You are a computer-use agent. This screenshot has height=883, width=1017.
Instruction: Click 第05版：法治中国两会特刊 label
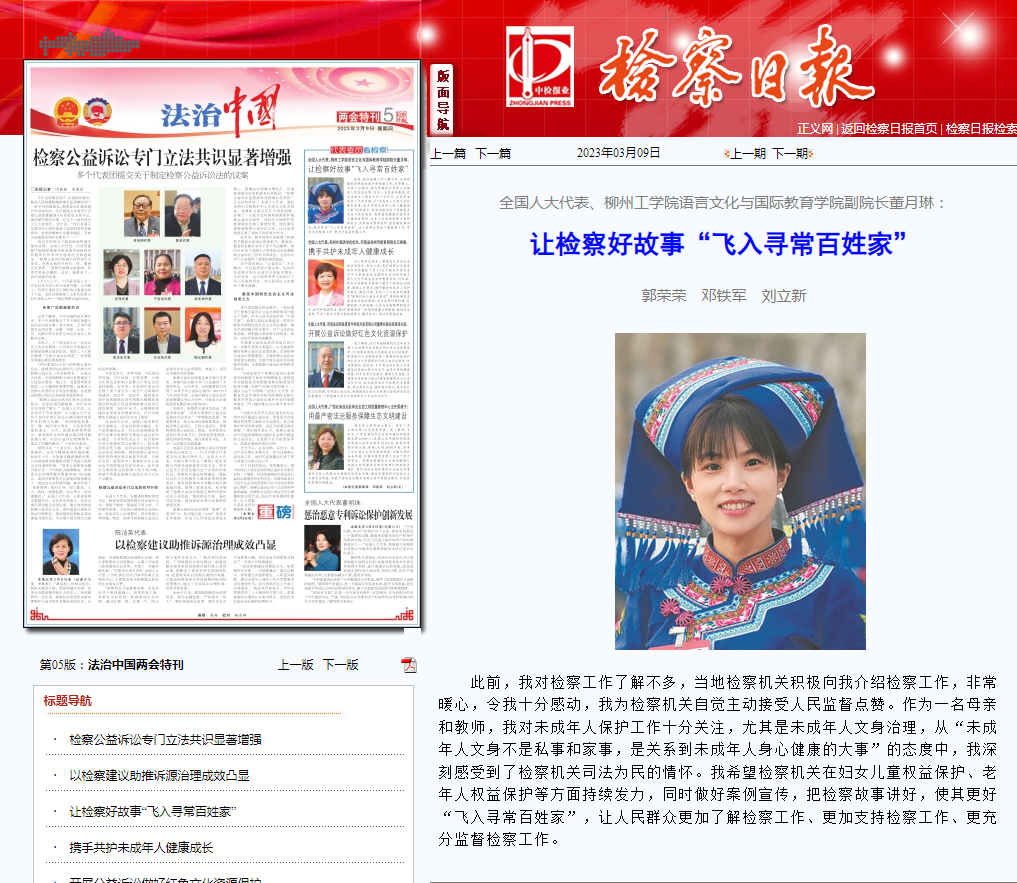[112, 665]
